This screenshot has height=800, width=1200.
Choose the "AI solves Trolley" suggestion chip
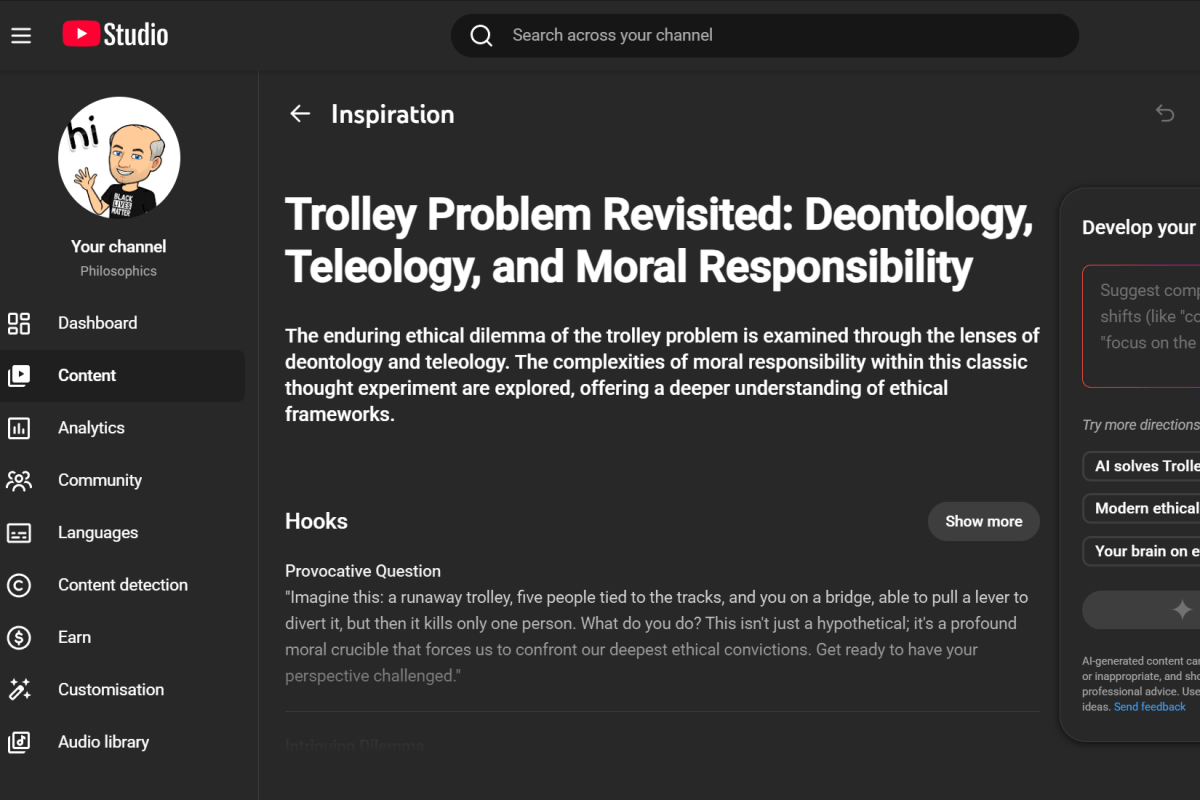1144,466
